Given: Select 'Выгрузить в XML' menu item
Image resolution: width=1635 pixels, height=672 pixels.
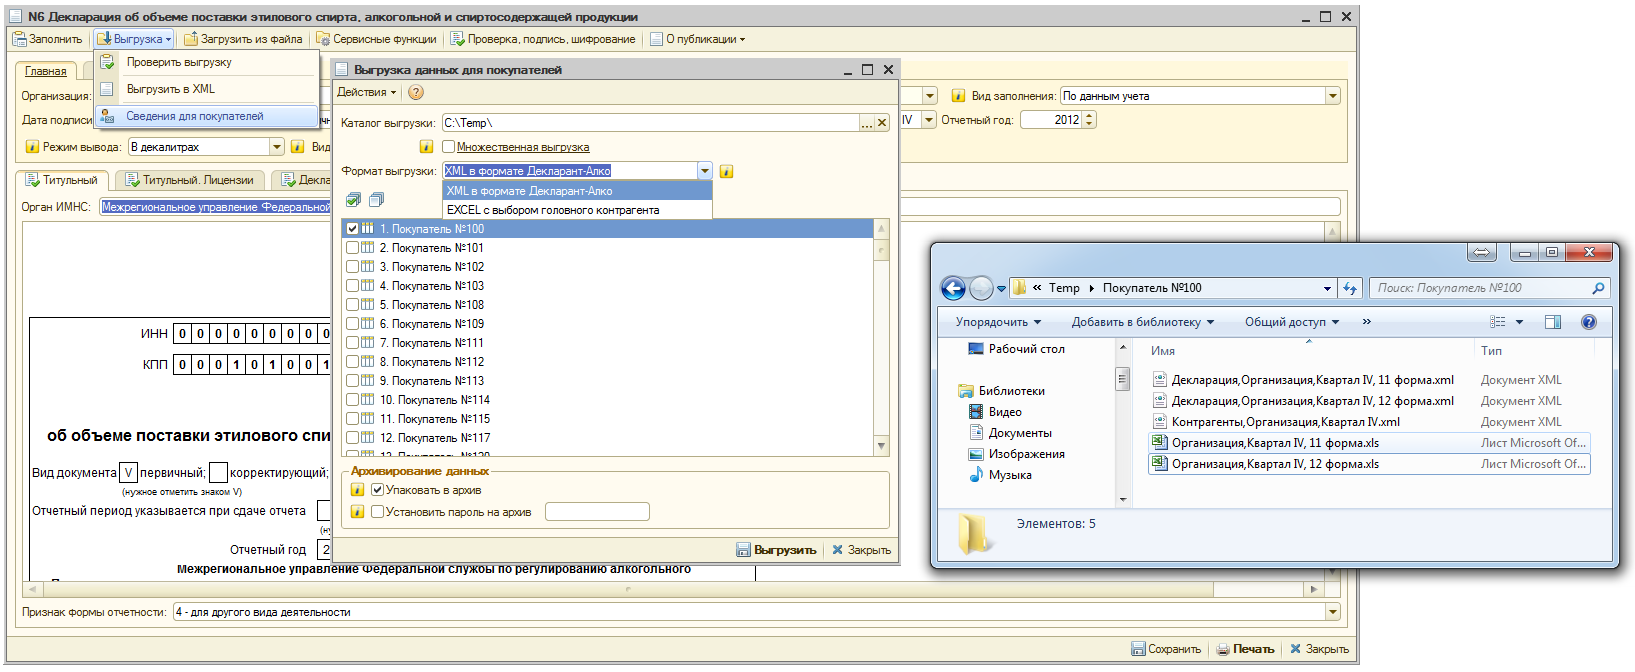Looking at the screenshot, I should [170, 89].
